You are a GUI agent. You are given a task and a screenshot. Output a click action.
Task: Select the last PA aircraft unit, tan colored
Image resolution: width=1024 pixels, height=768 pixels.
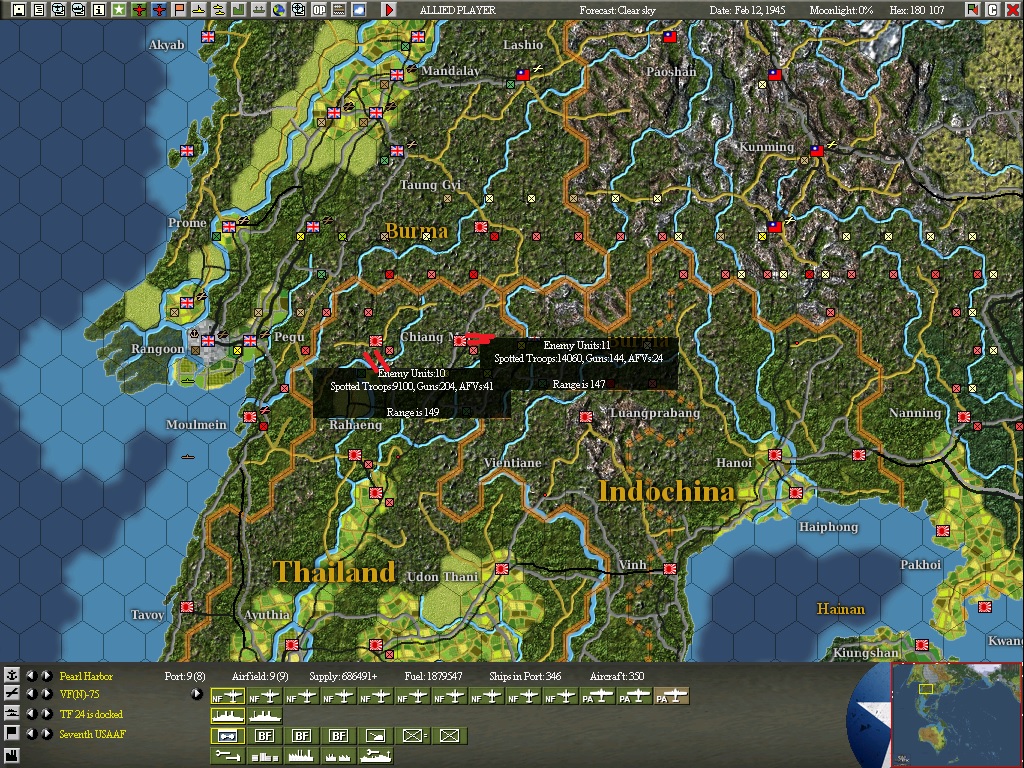point(671,697)
